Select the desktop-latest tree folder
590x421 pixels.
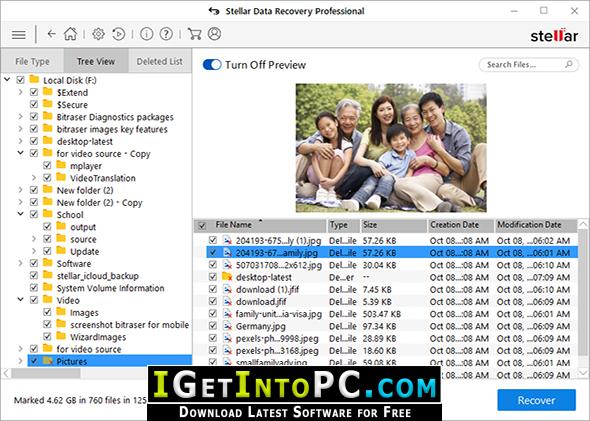(85, 141)
